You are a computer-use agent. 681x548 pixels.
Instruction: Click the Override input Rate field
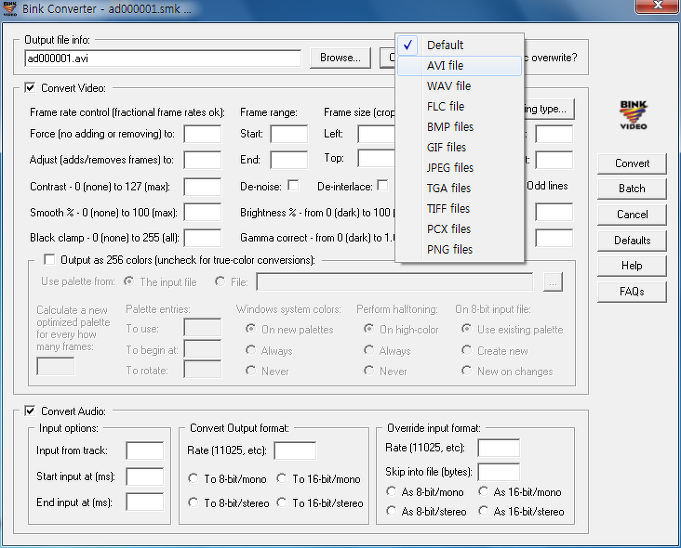coord(499,448)
